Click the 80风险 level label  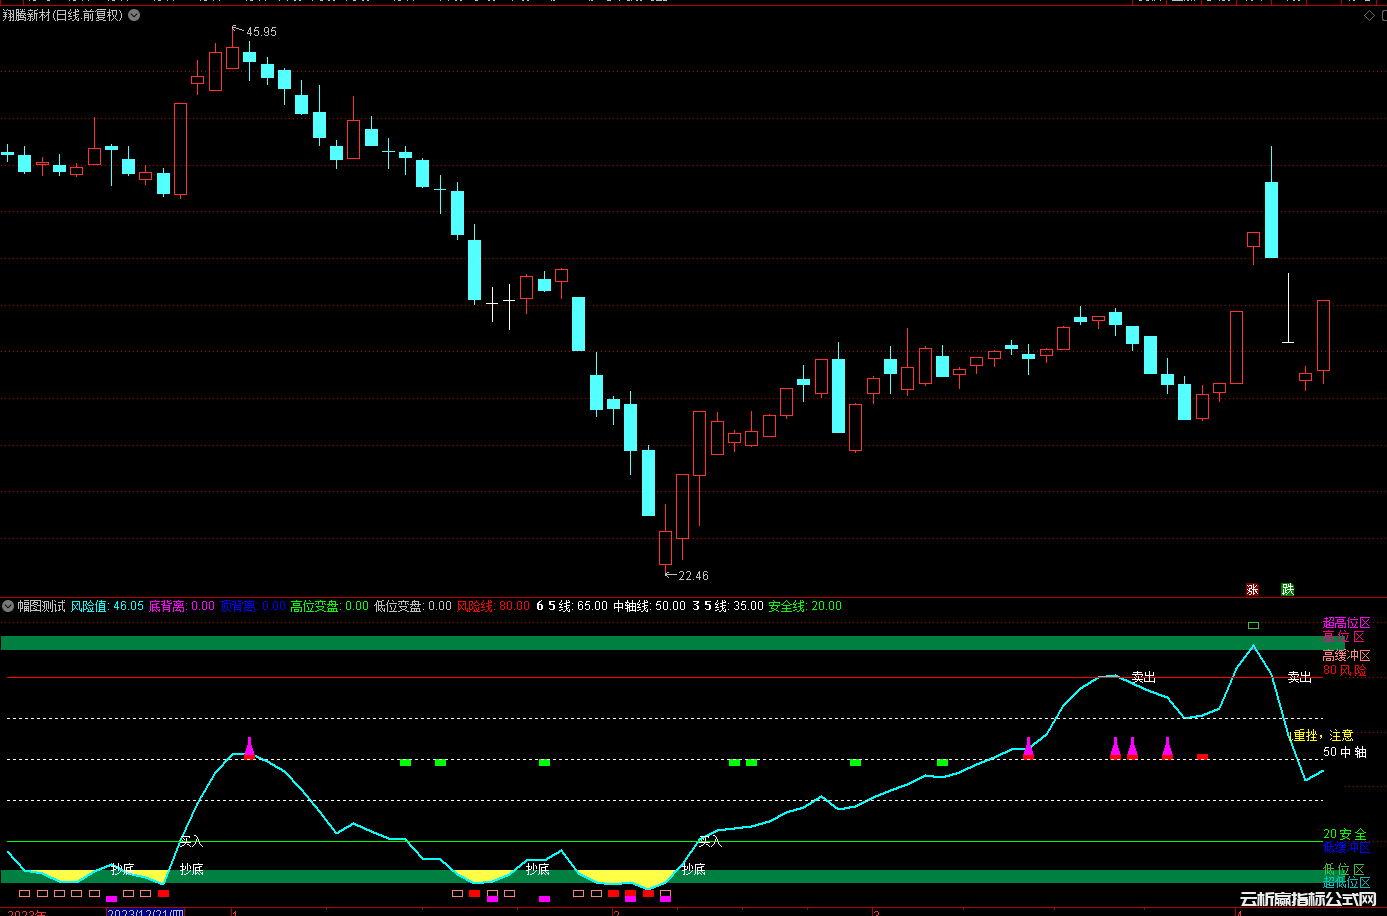[1344, 670]
